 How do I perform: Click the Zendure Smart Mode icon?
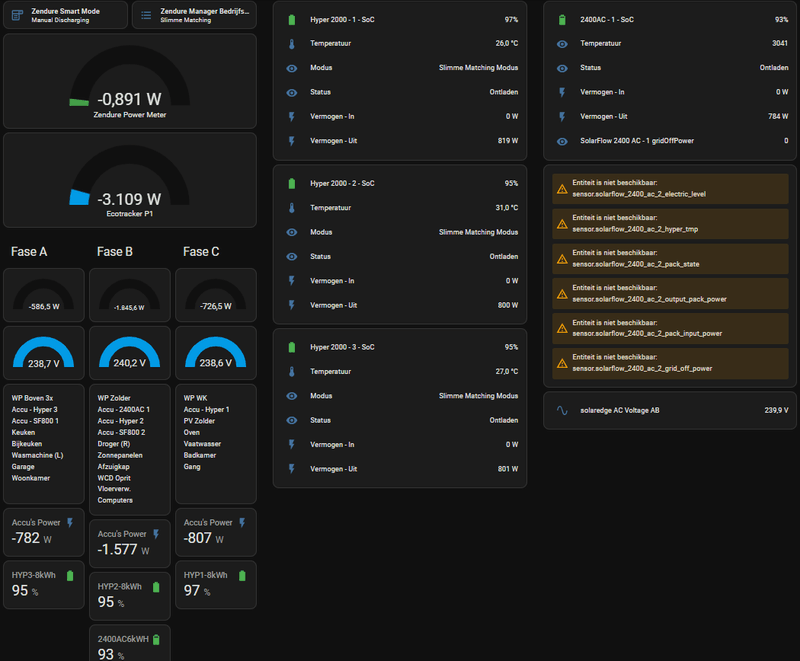17,15
